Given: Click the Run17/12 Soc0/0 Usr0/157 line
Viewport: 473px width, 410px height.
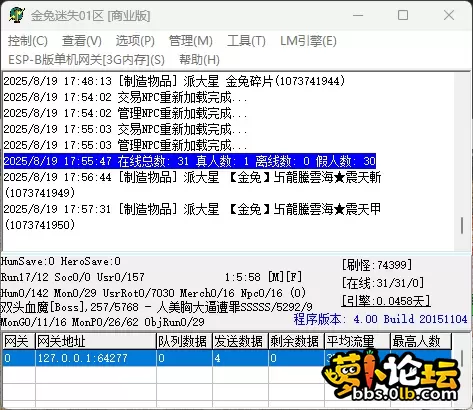Looking at the screenshot, I should [x=73, y=277].
